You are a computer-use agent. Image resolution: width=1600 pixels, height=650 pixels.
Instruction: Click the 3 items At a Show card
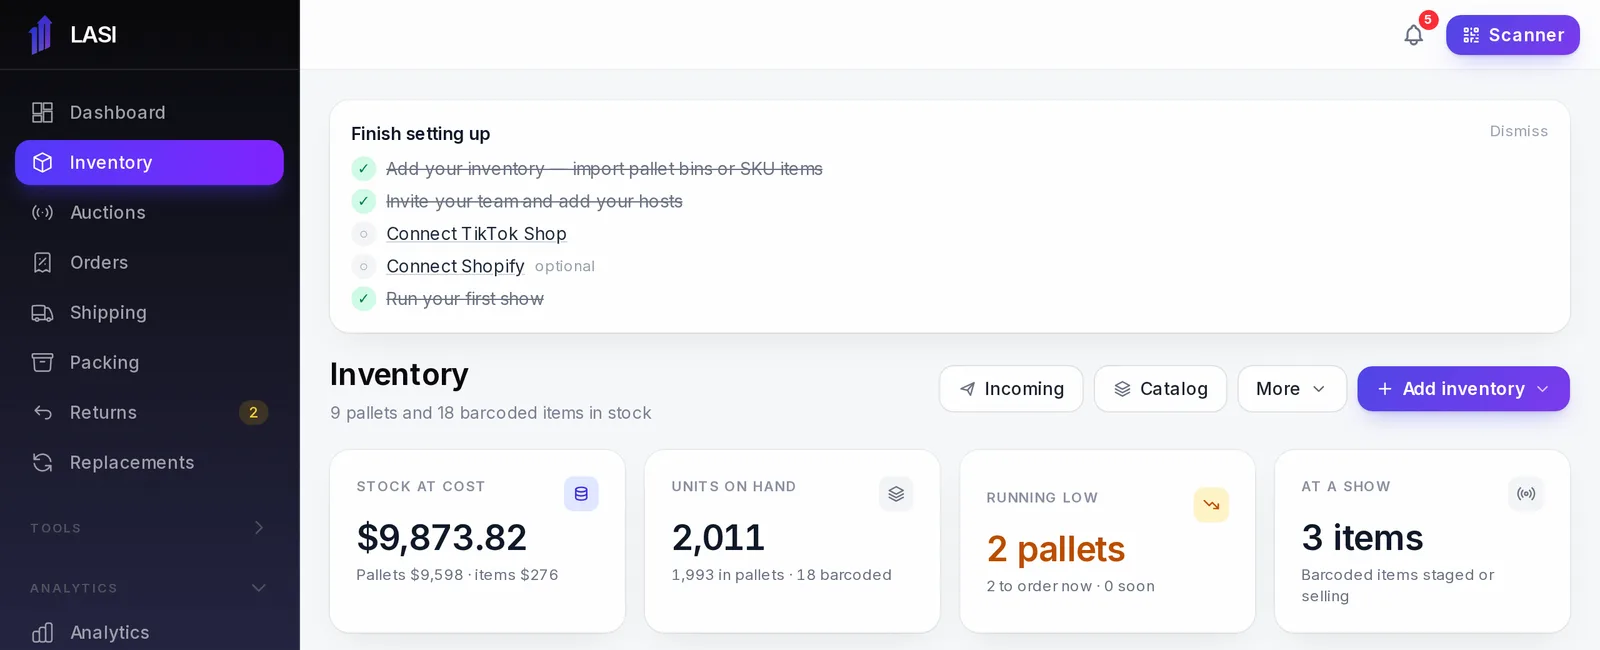pos(1422,541)
